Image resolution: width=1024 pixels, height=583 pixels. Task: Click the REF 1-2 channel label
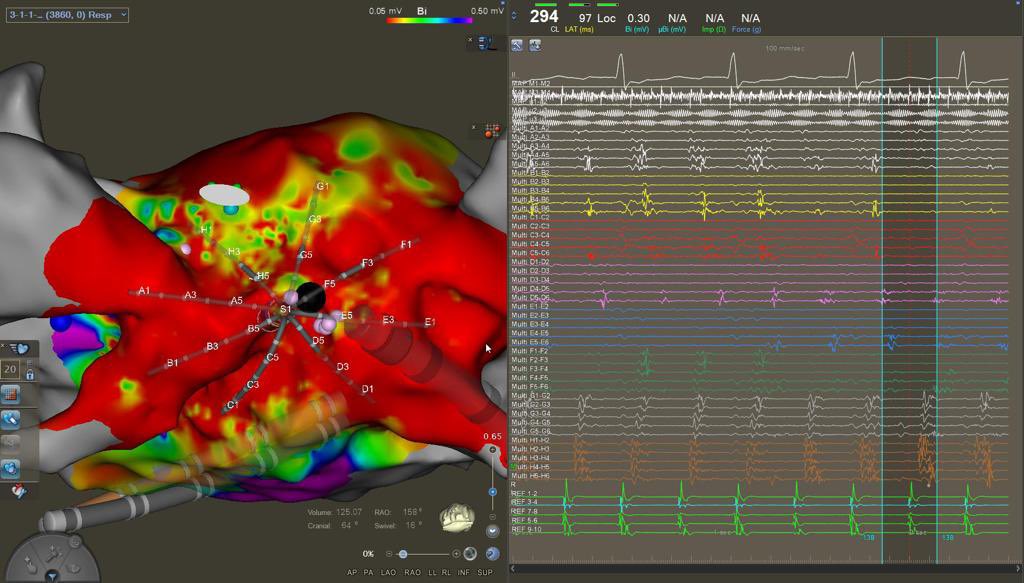(524, 494)
